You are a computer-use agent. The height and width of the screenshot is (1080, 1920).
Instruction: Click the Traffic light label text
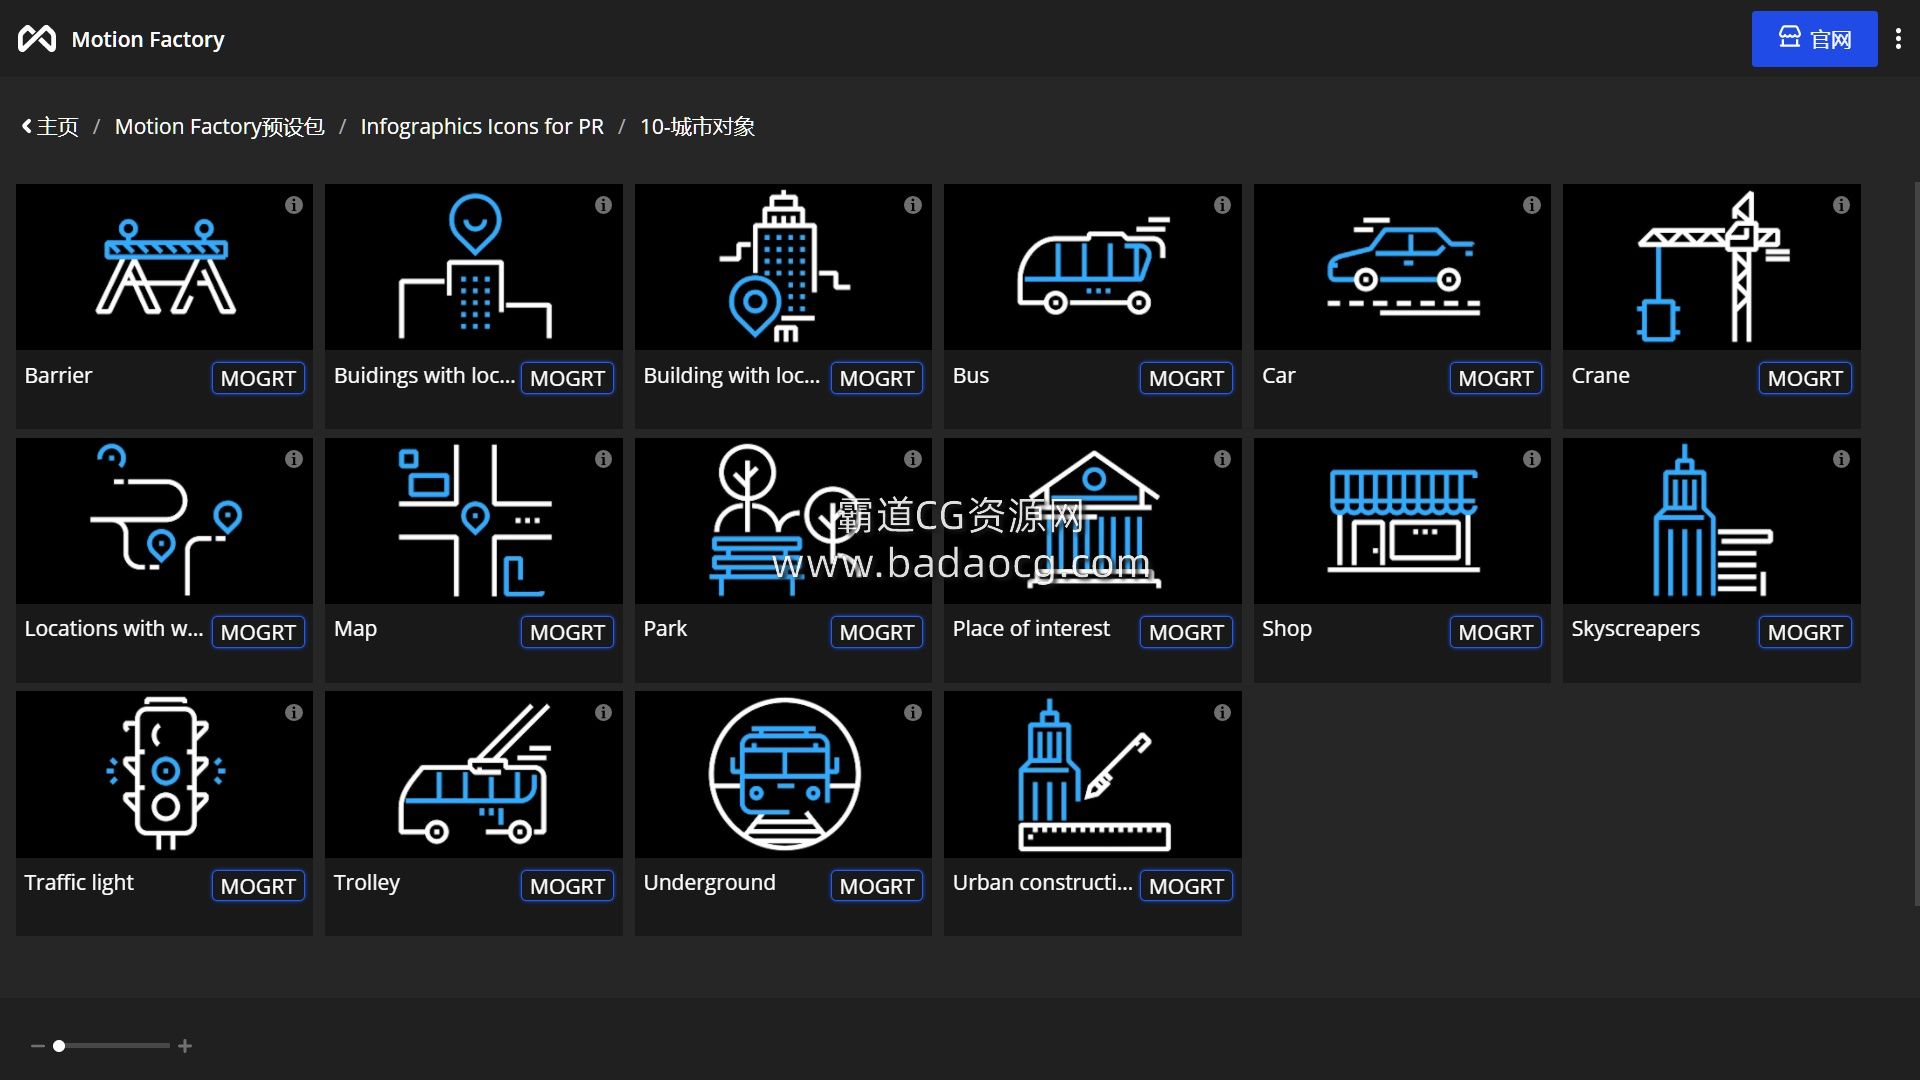[79, 883]
